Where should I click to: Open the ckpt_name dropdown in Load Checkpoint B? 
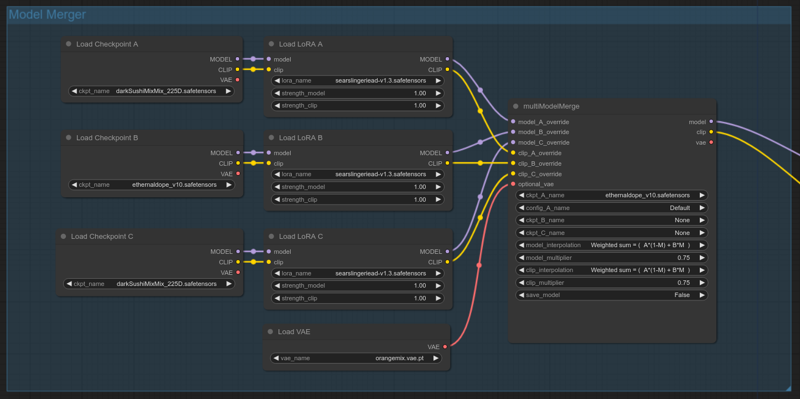[152, 185]
